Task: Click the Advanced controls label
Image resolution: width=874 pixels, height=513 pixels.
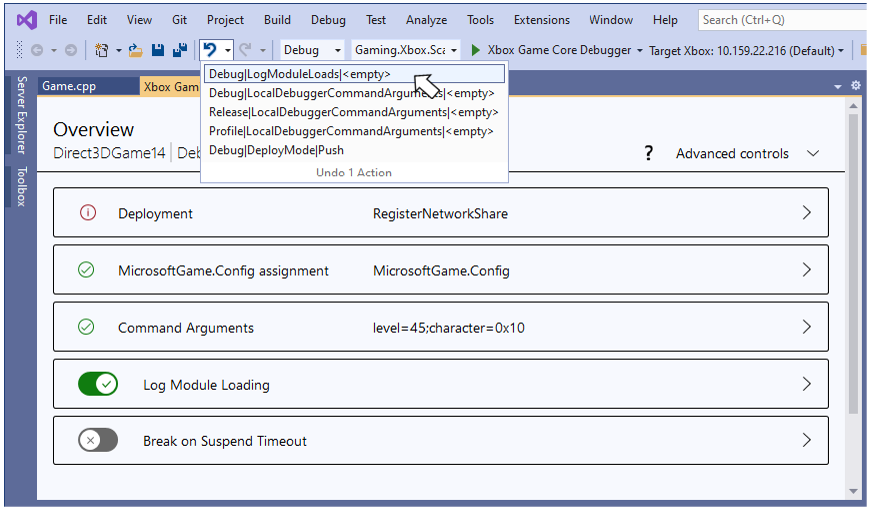Action: coord(732,153)
